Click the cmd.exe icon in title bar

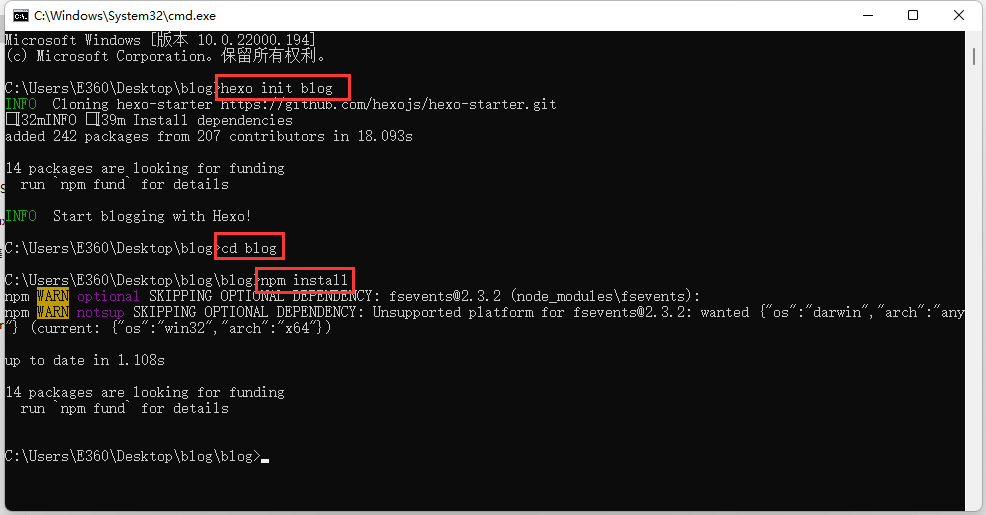[21, 16]
